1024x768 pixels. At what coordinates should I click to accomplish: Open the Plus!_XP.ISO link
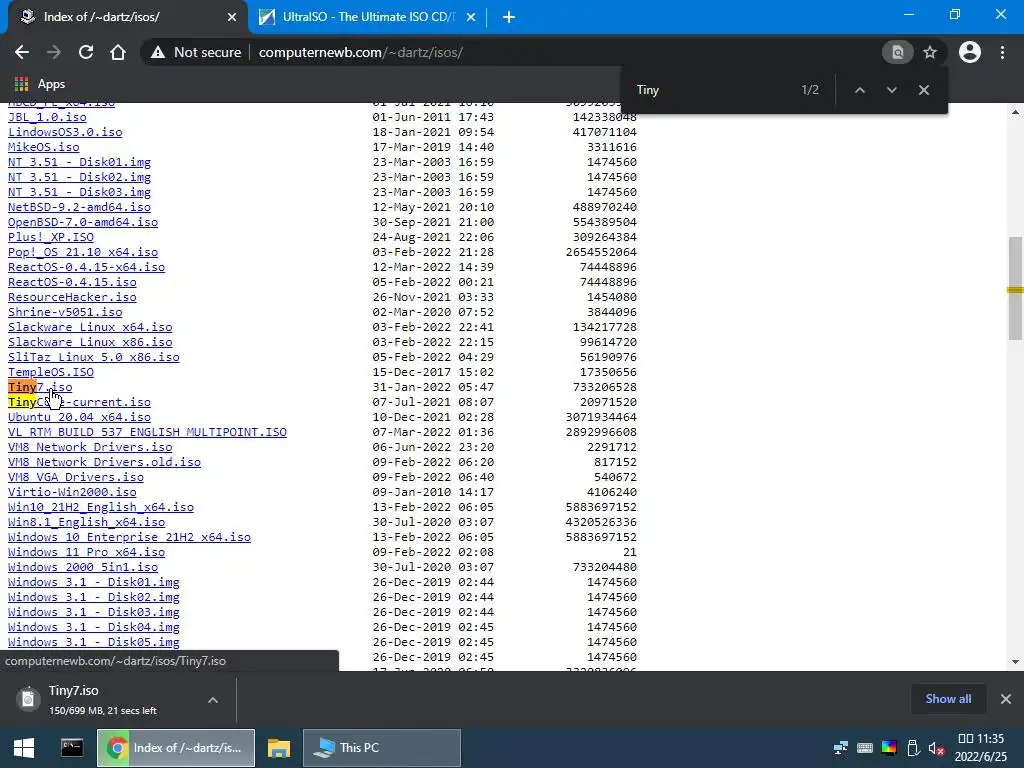point(51,237)
